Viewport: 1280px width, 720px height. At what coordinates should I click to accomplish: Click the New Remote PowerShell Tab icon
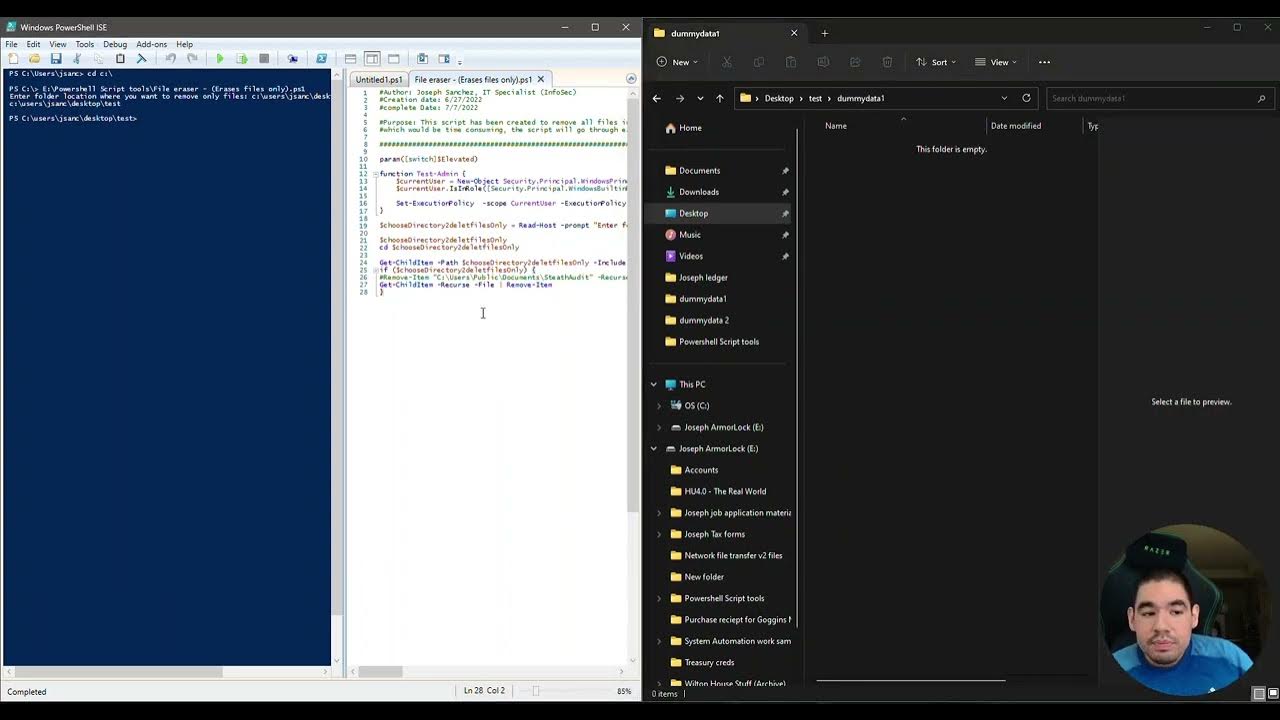point(292,59)
